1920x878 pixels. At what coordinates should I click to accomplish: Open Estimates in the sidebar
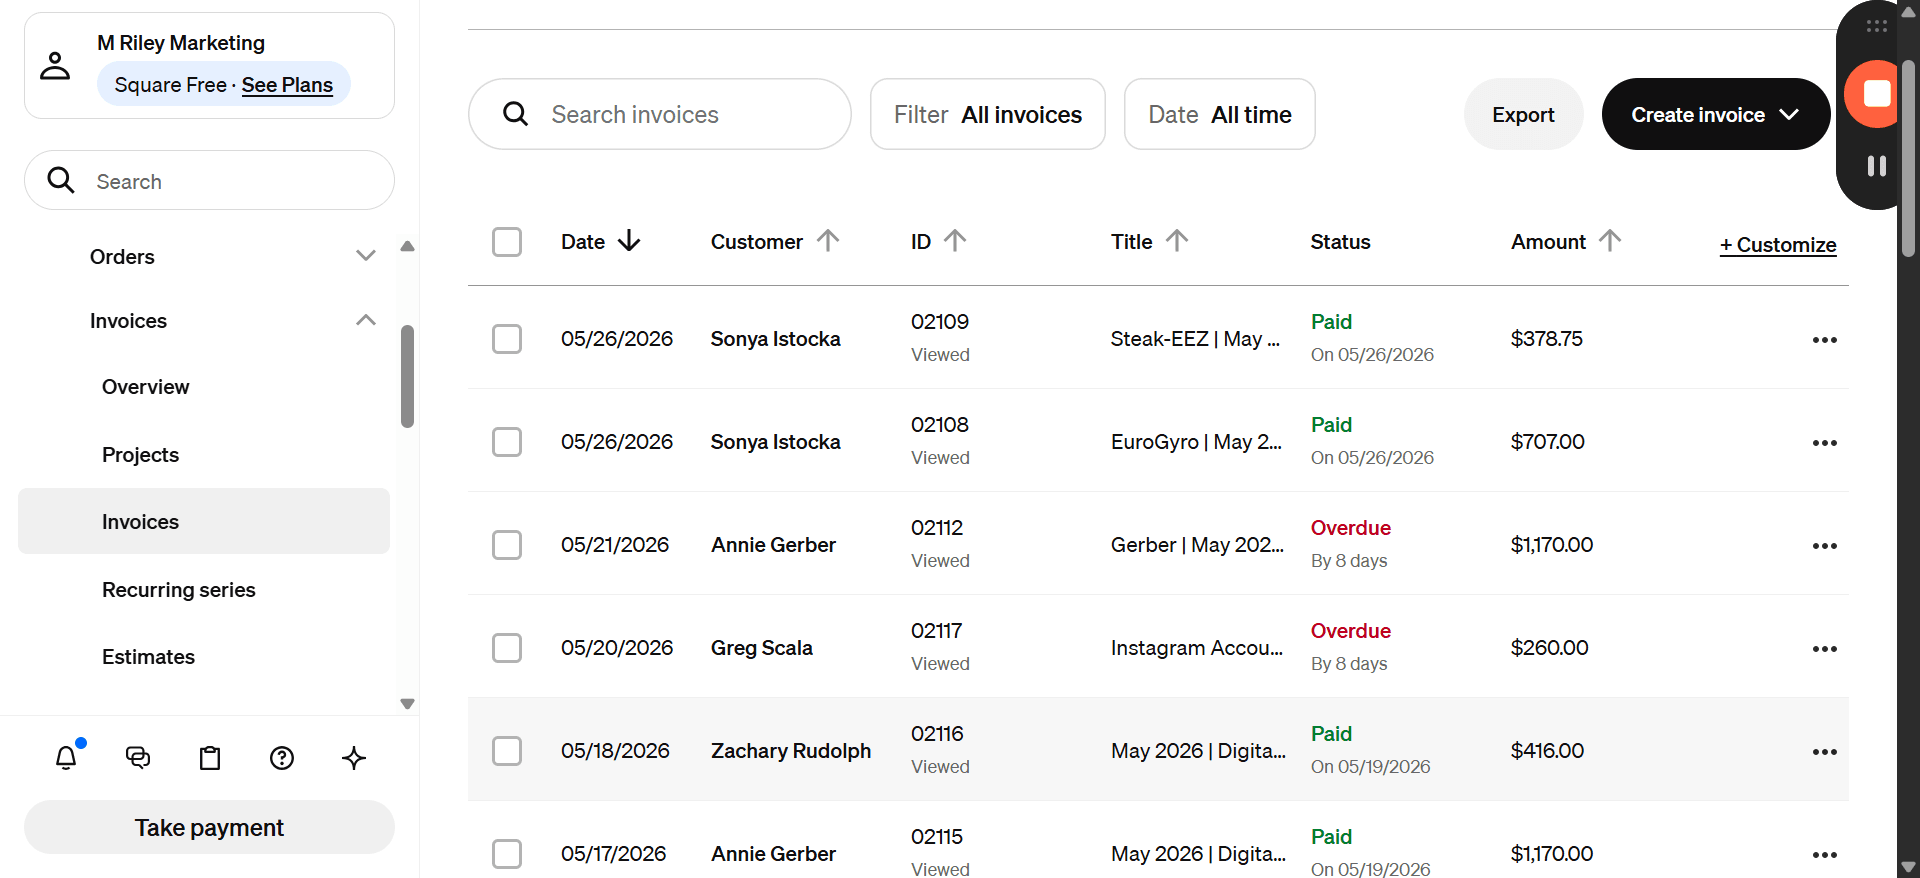pos(149,657)
